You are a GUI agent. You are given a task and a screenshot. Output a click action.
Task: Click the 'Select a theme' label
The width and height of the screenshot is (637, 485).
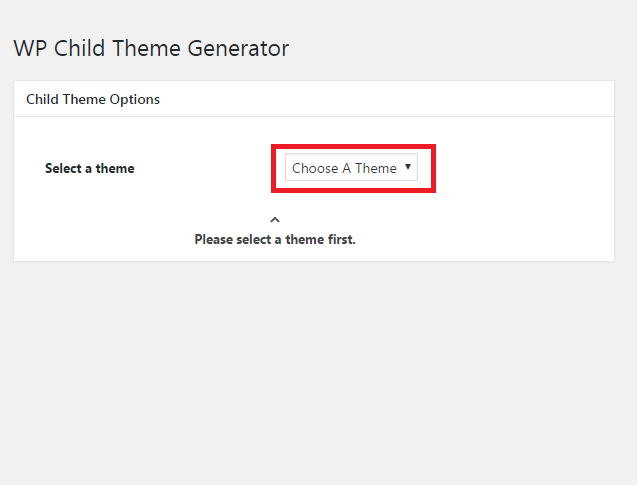coord(89,168)
